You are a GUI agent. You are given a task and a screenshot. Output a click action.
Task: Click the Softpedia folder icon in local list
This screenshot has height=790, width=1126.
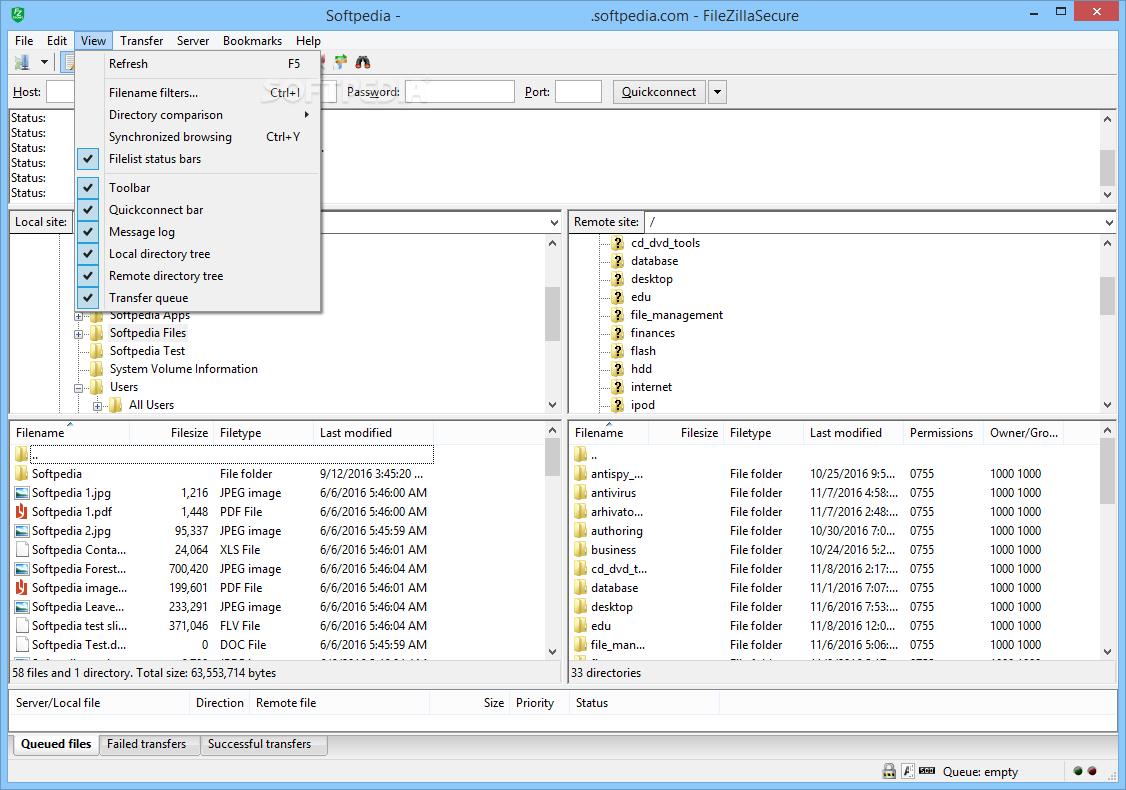coord(22,473)
